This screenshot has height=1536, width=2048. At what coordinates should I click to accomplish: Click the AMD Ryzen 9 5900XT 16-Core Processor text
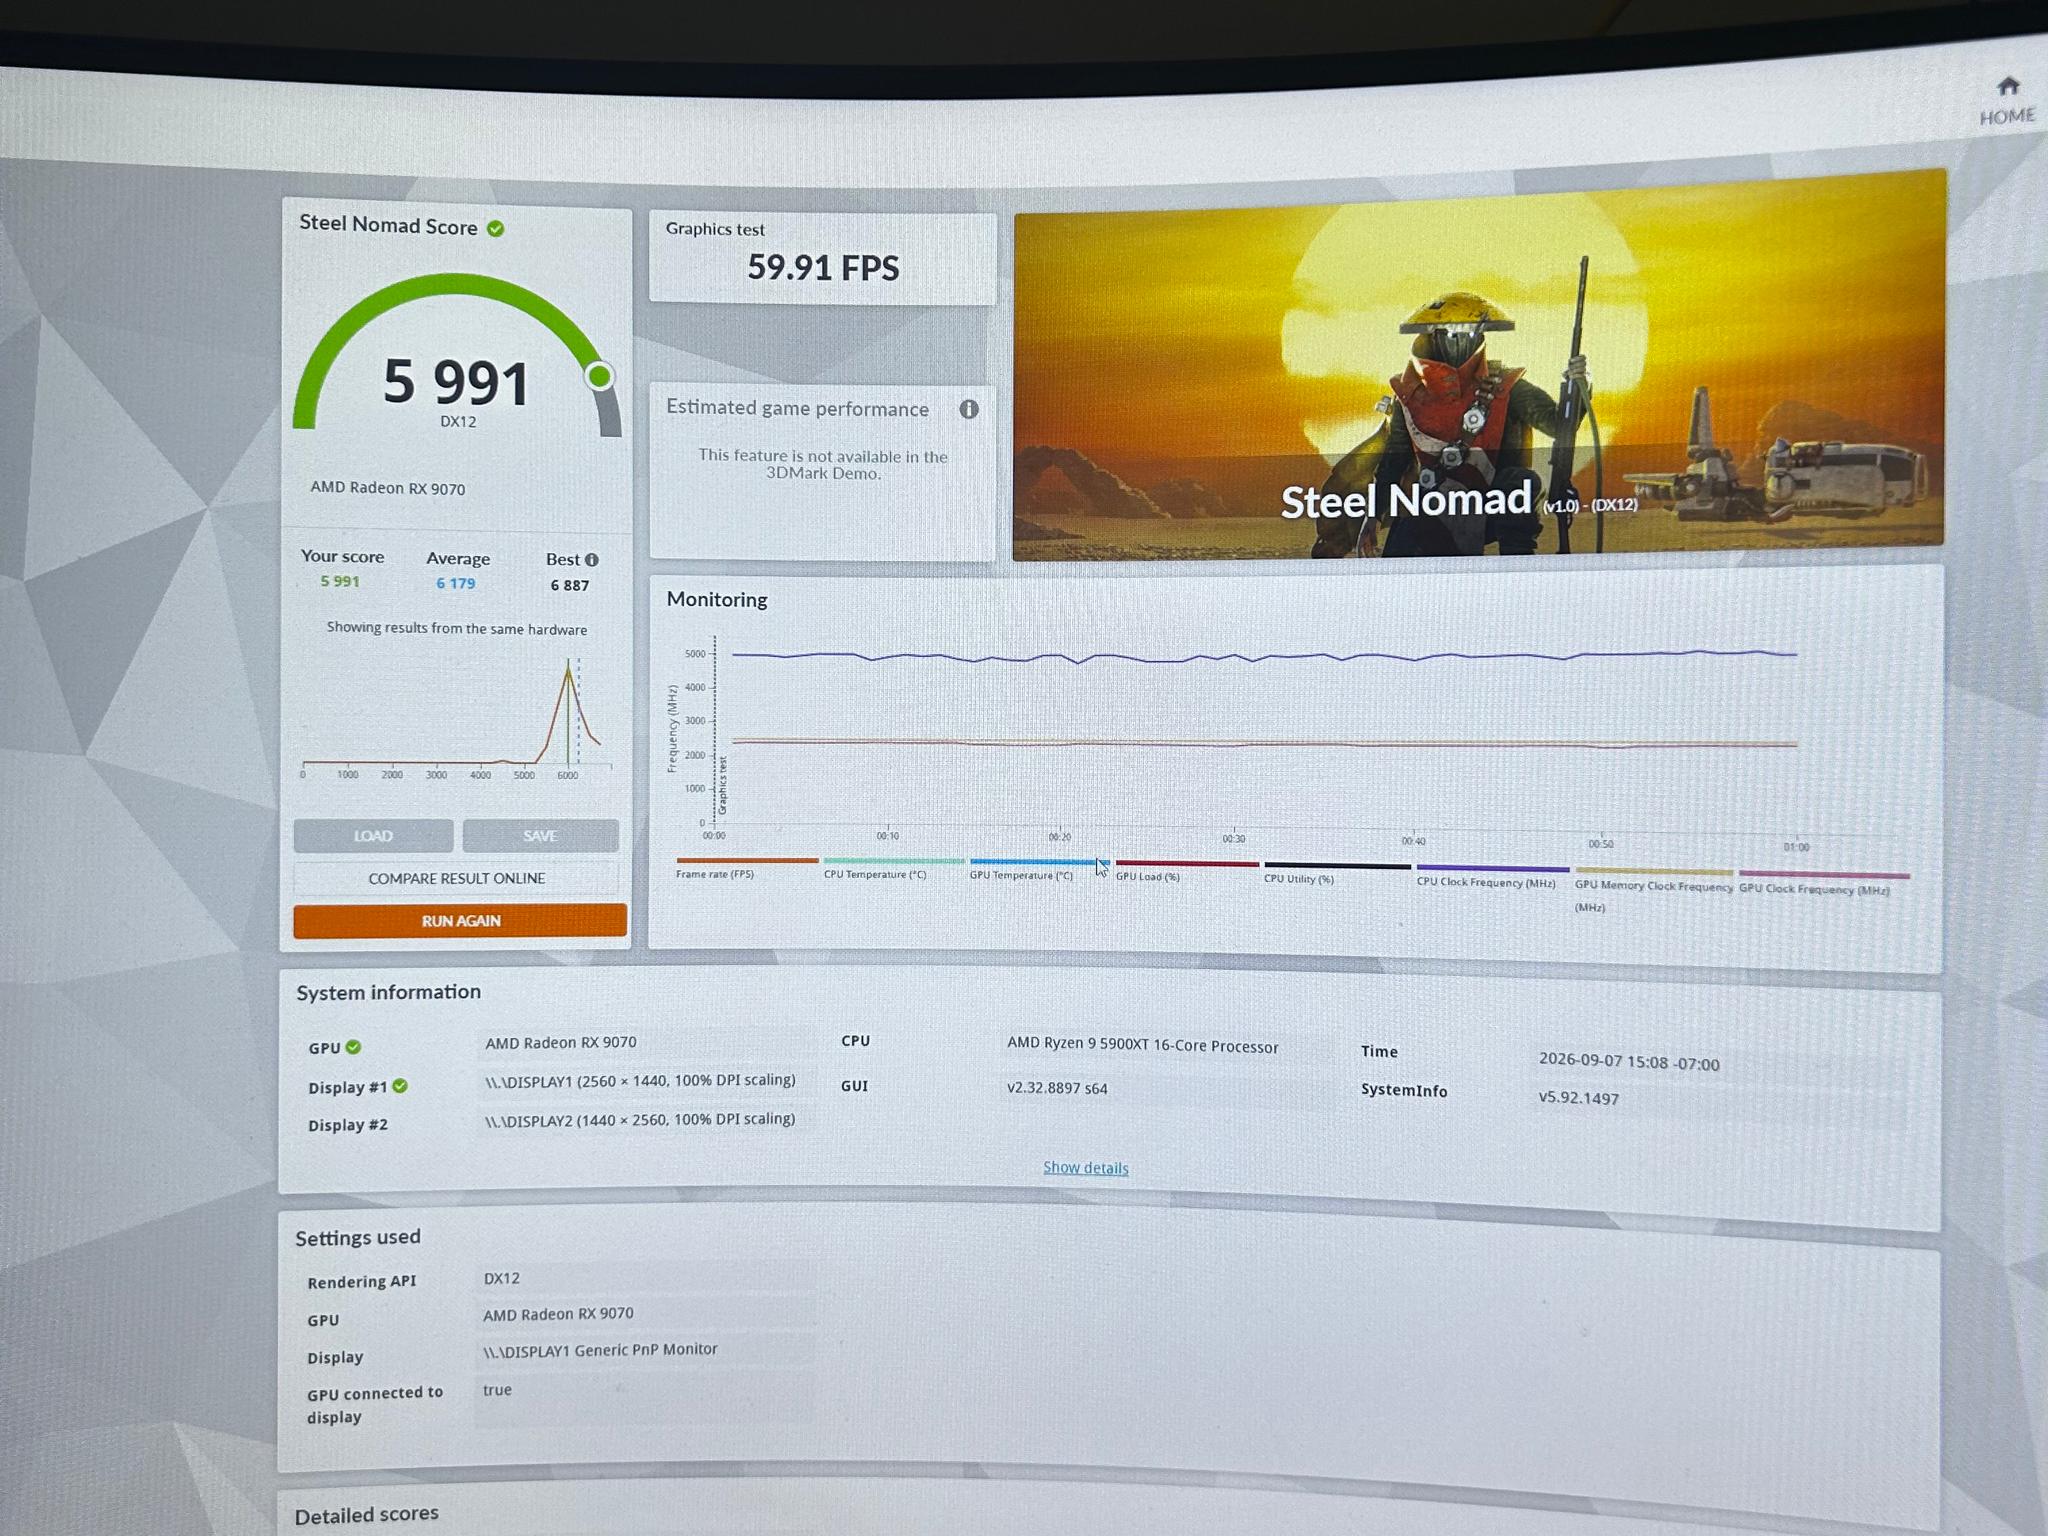1142,1045
